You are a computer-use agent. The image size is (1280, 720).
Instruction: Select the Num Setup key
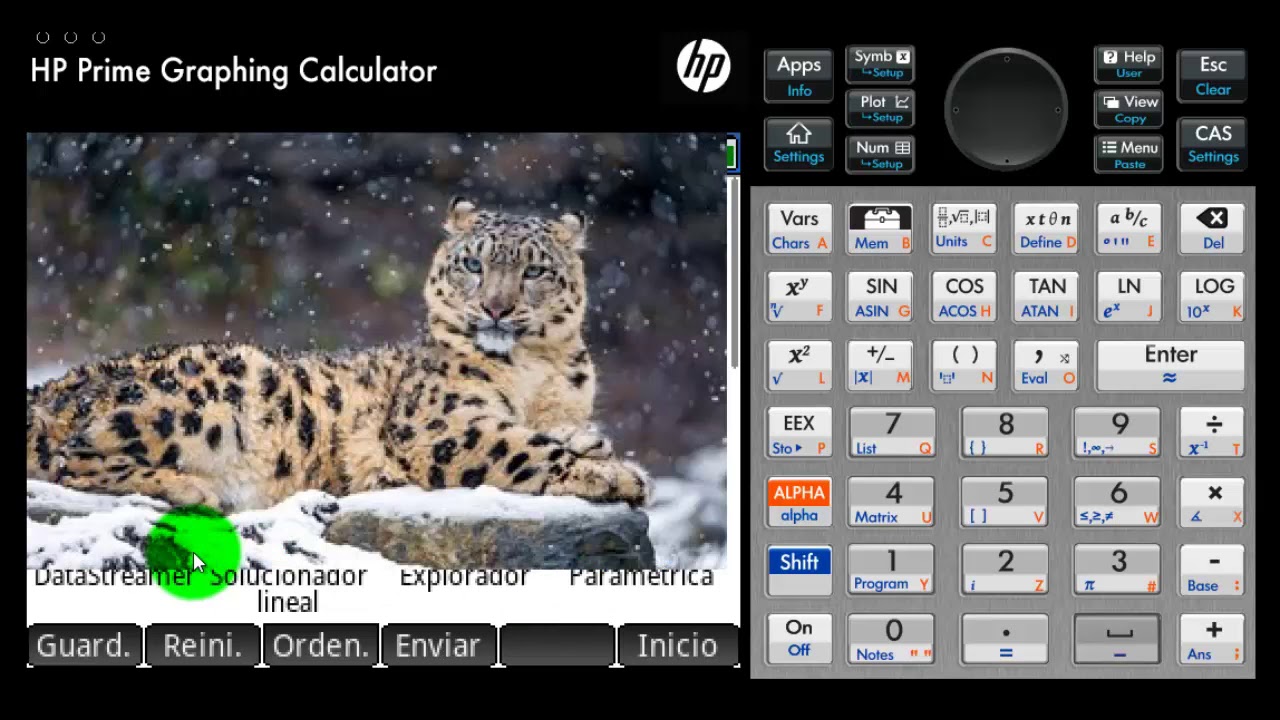click(x=880, y=154)
